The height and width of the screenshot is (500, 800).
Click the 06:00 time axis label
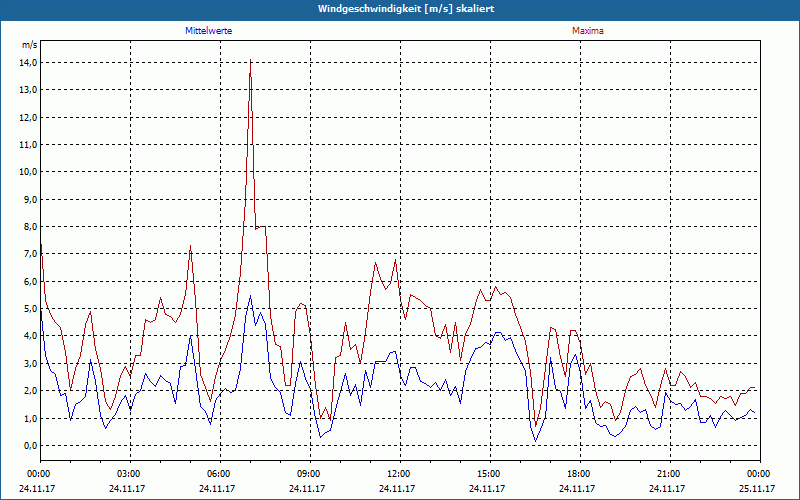pos(220,474)
